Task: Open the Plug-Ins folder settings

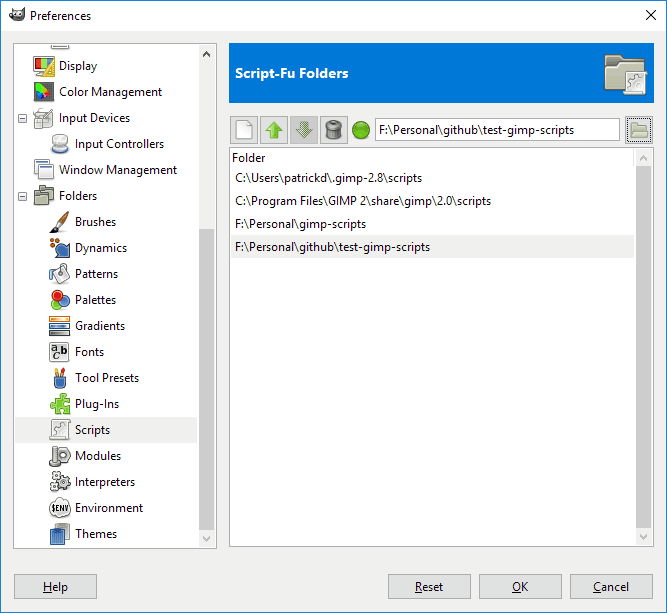Action: tap(96, 404)
